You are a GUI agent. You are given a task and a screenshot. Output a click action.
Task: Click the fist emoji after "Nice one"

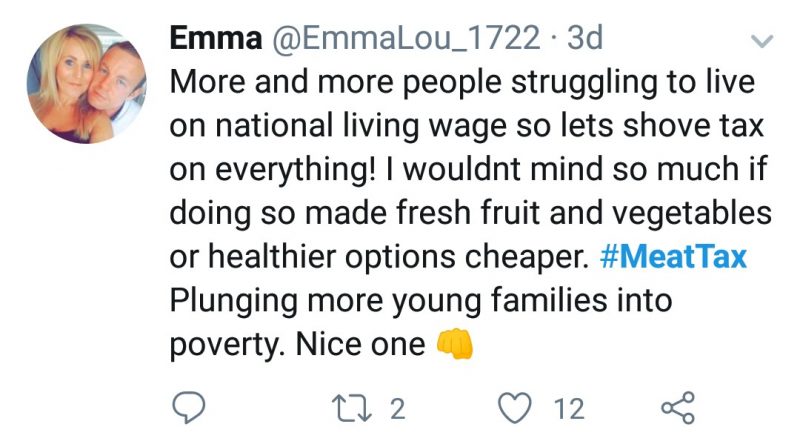[455, 345]
